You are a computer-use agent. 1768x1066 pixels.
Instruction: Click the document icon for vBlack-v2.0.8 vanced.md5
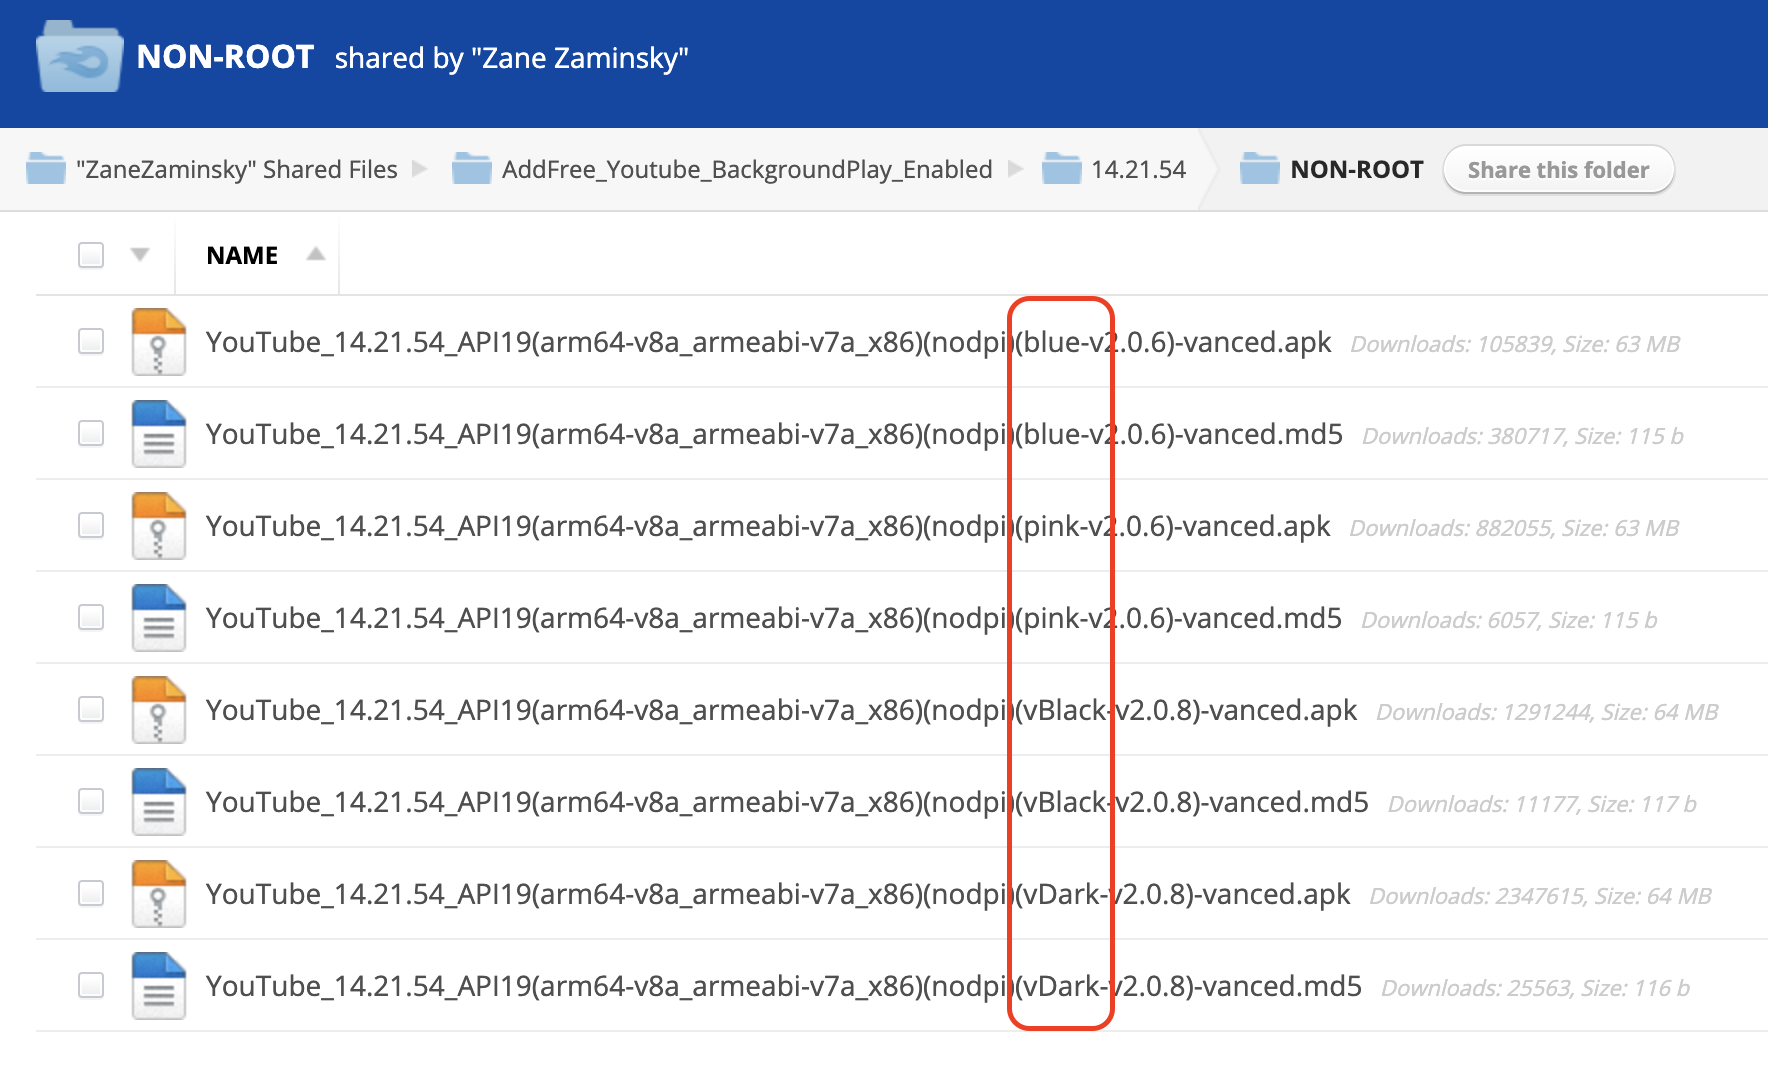click(x=158, y=802)
